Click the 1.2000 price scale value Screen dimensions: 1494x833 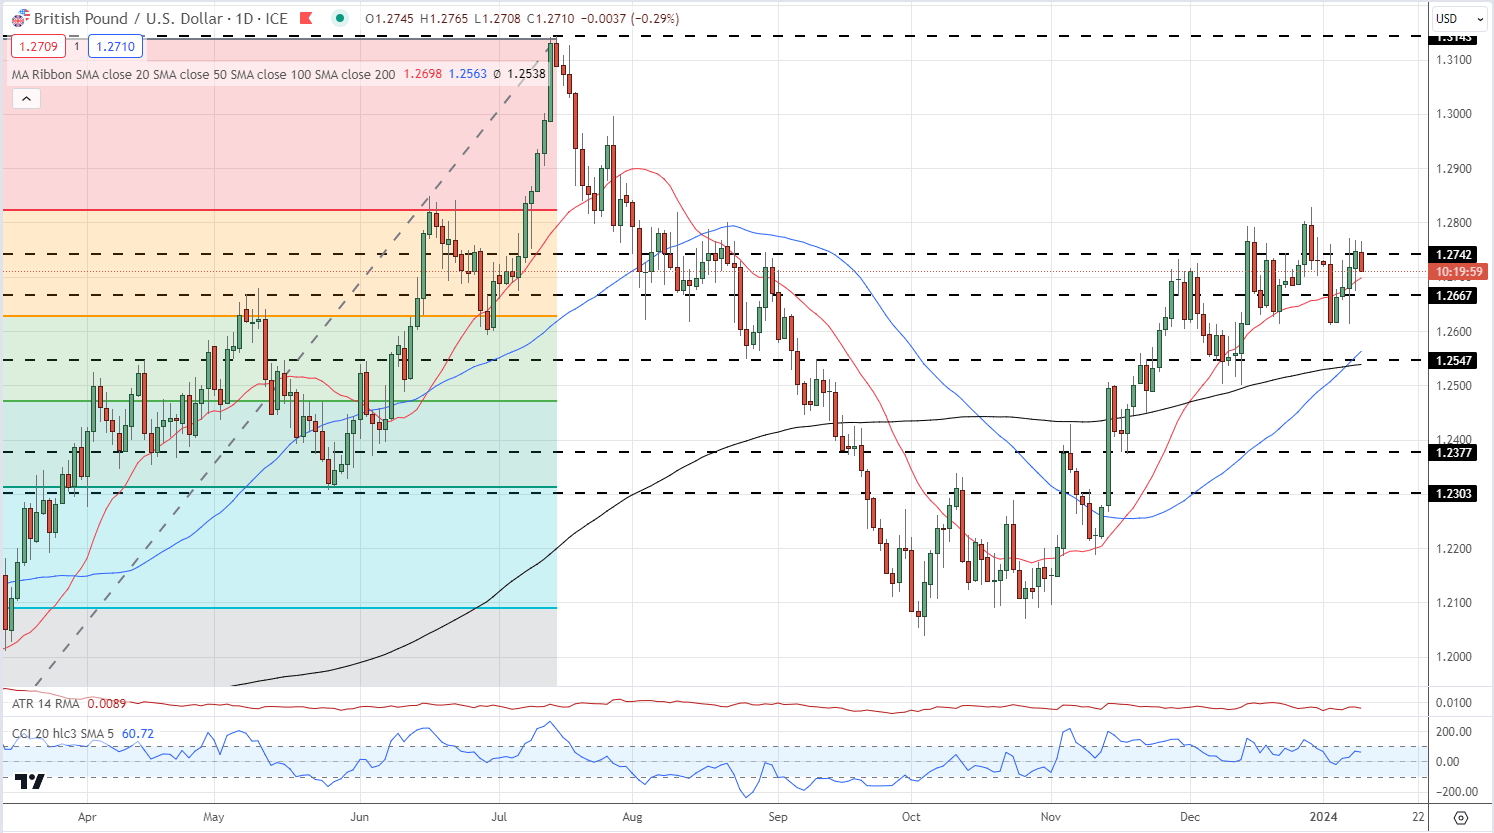(1453, 657)
